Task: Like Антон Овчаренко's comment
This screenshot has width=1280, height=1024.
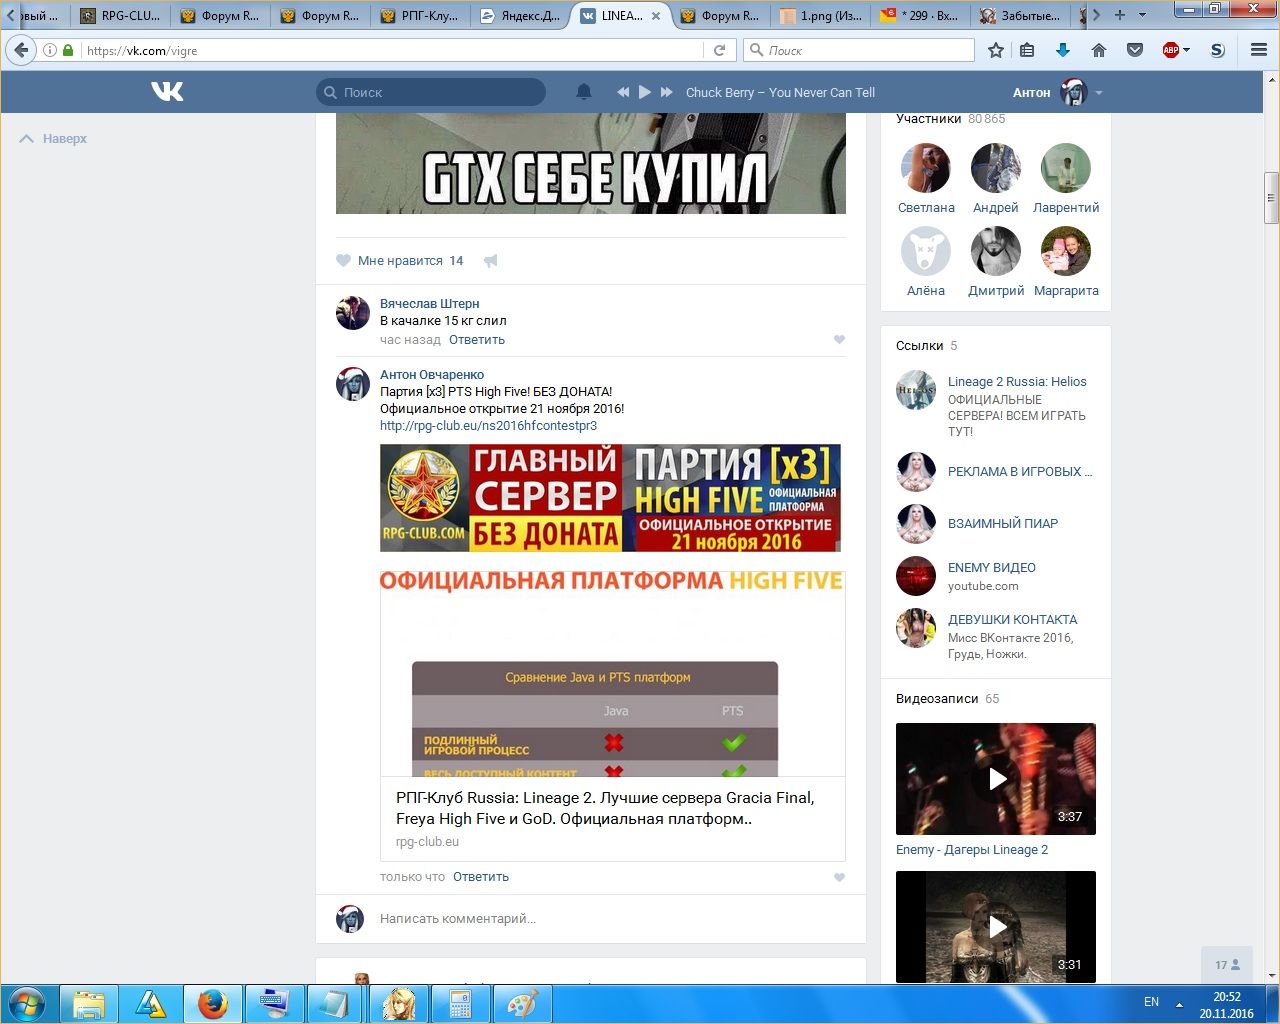Action: [839, 878]
